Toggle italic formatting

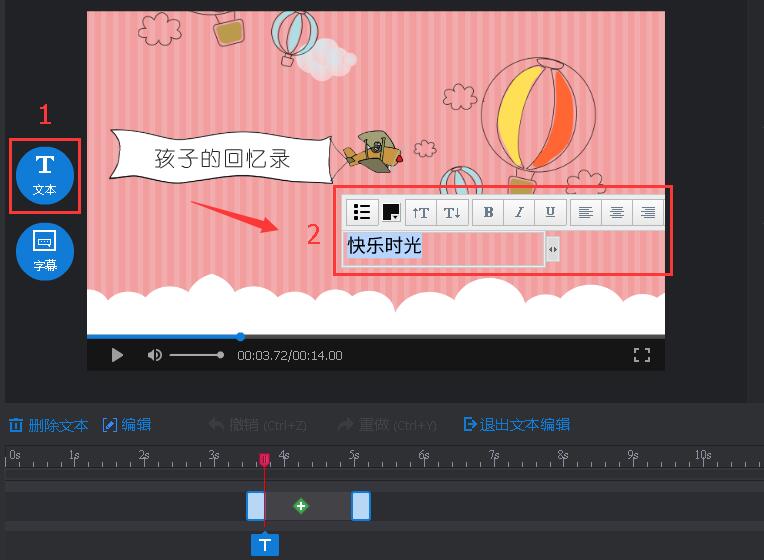(519, 212)
